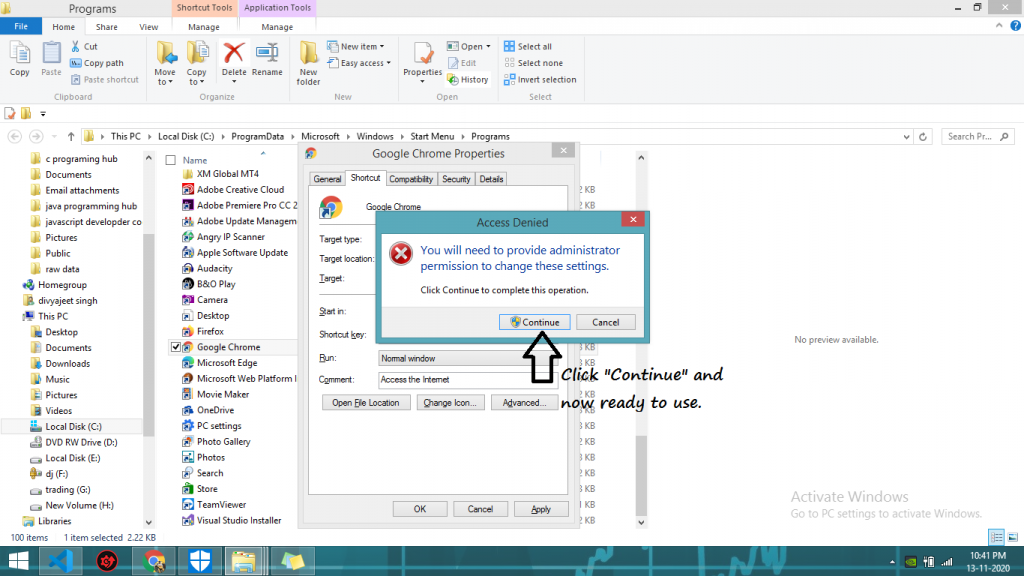Open Google Chrome from the taskbar
The image size is (1024, 576).
[154, 561]
